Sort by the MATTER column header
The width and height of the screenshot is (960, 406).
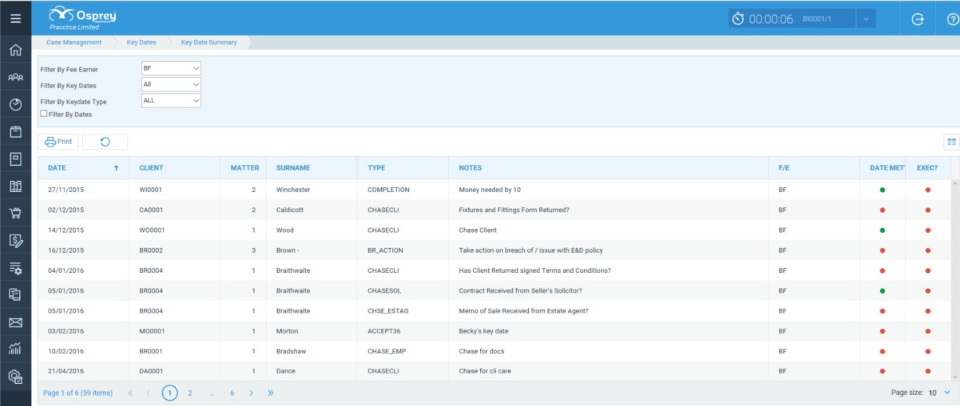[x=243, y=168]
